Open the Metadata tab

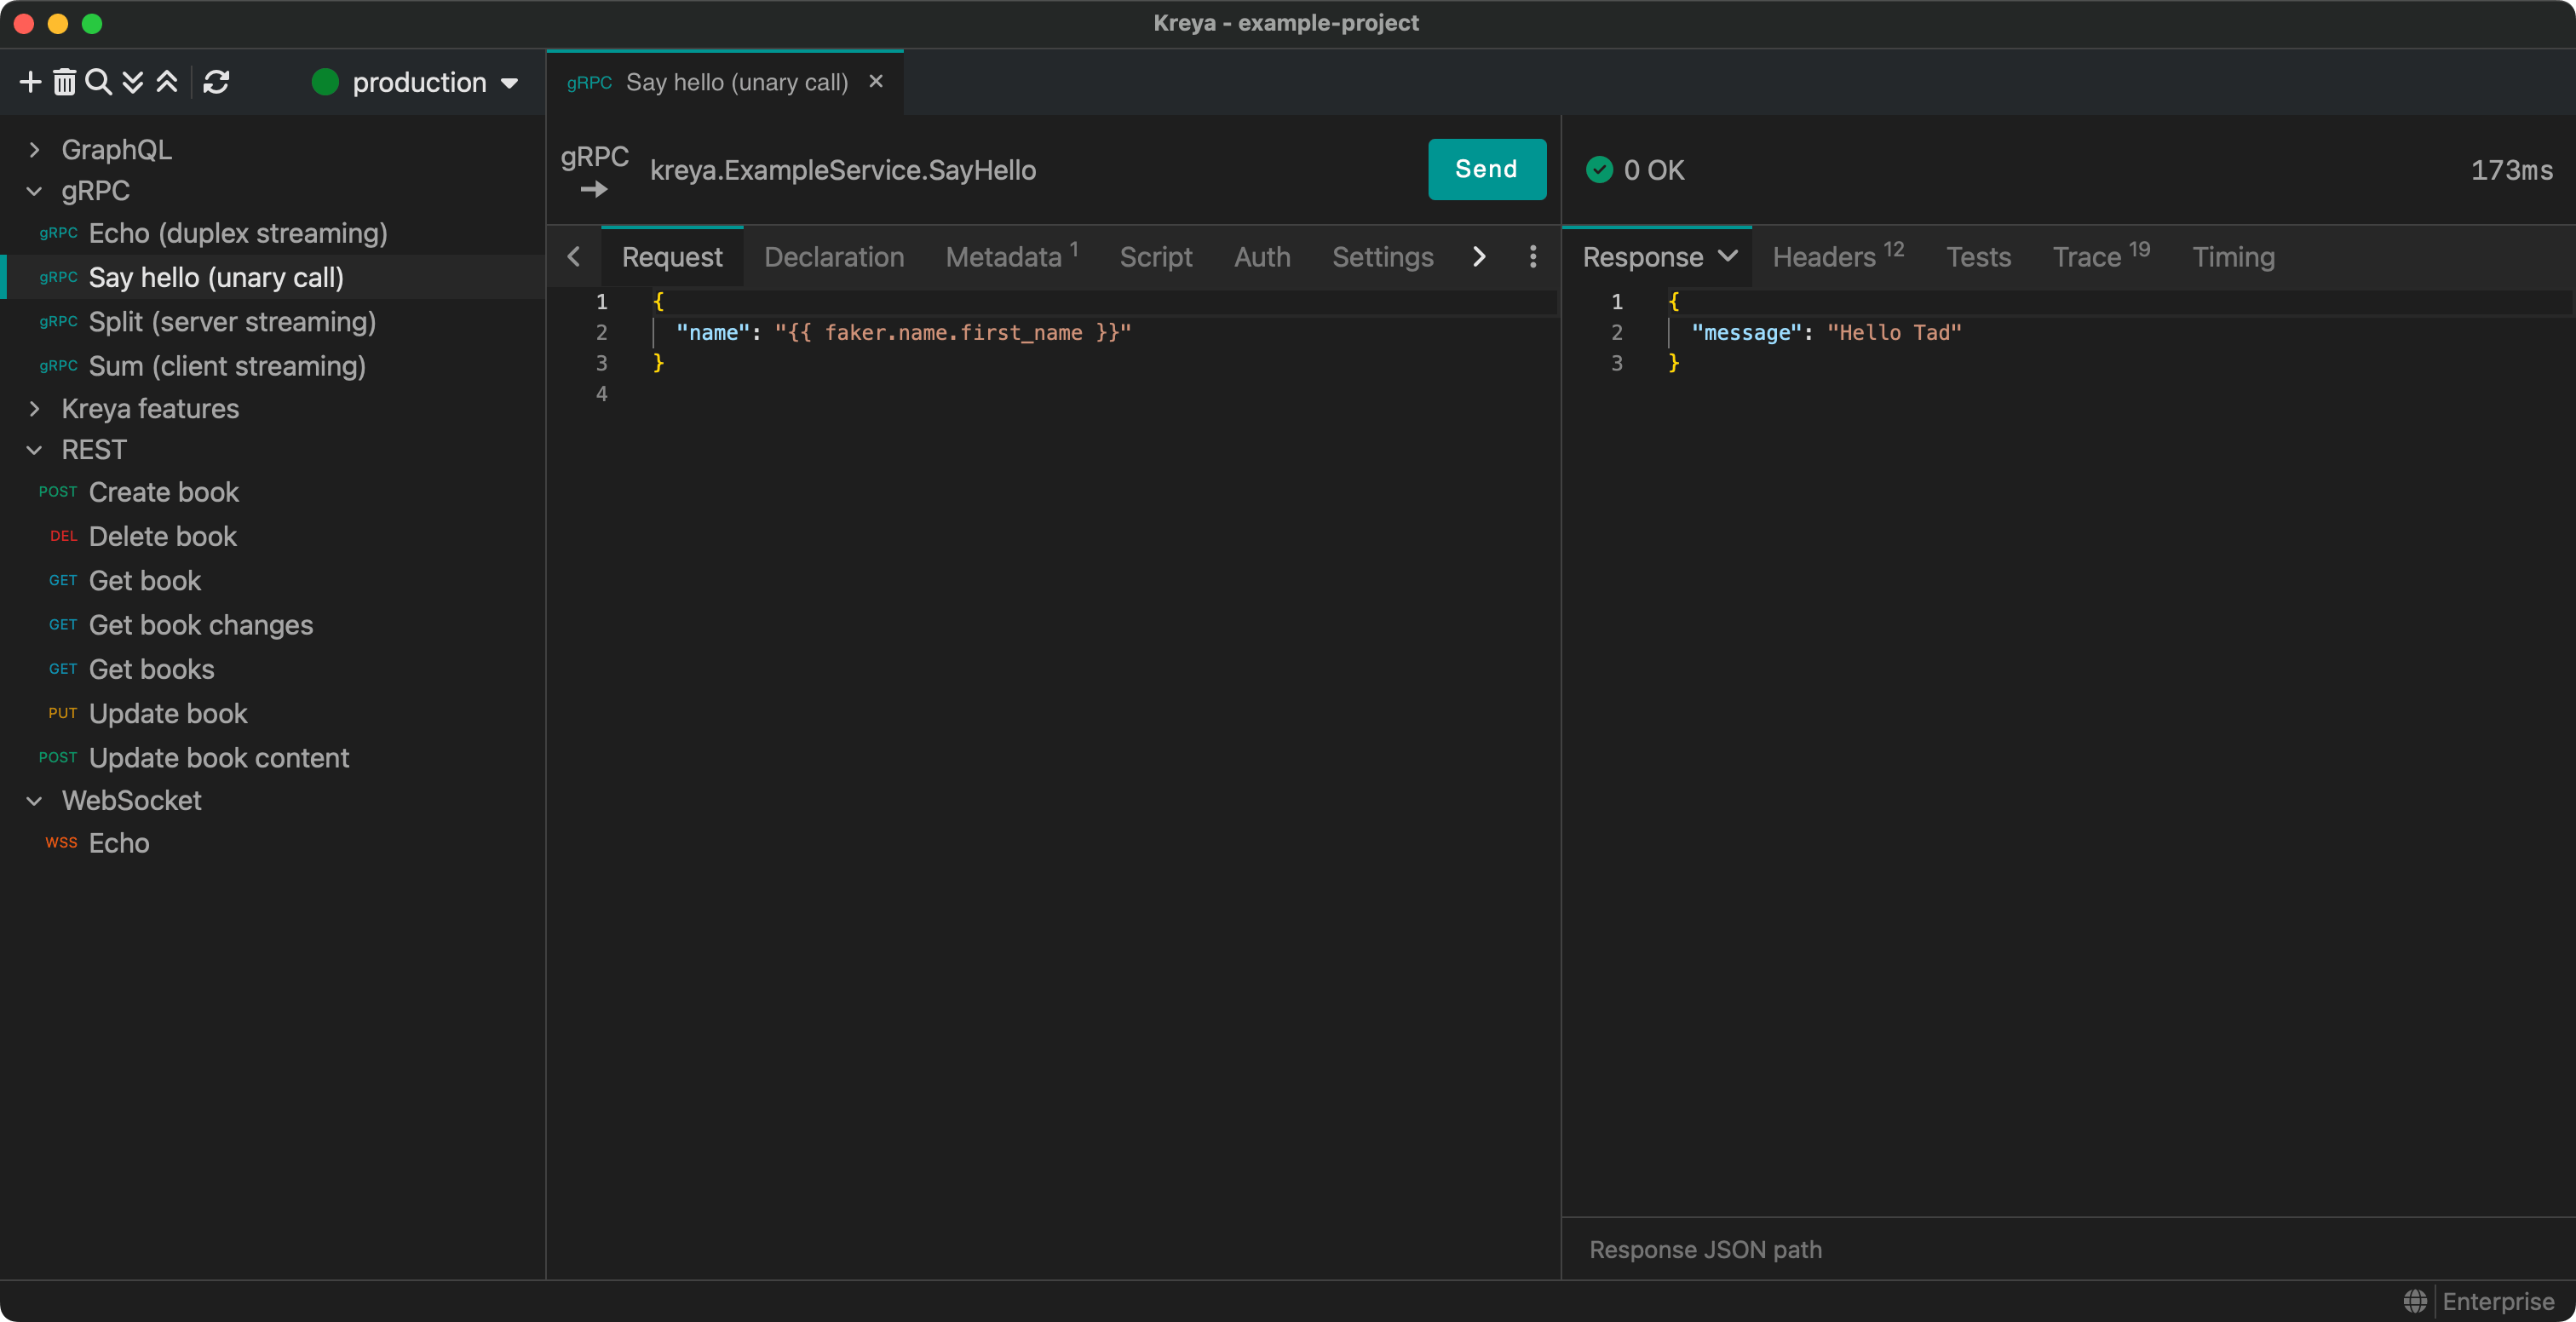pyautogui.click(x=1012, y=257)
